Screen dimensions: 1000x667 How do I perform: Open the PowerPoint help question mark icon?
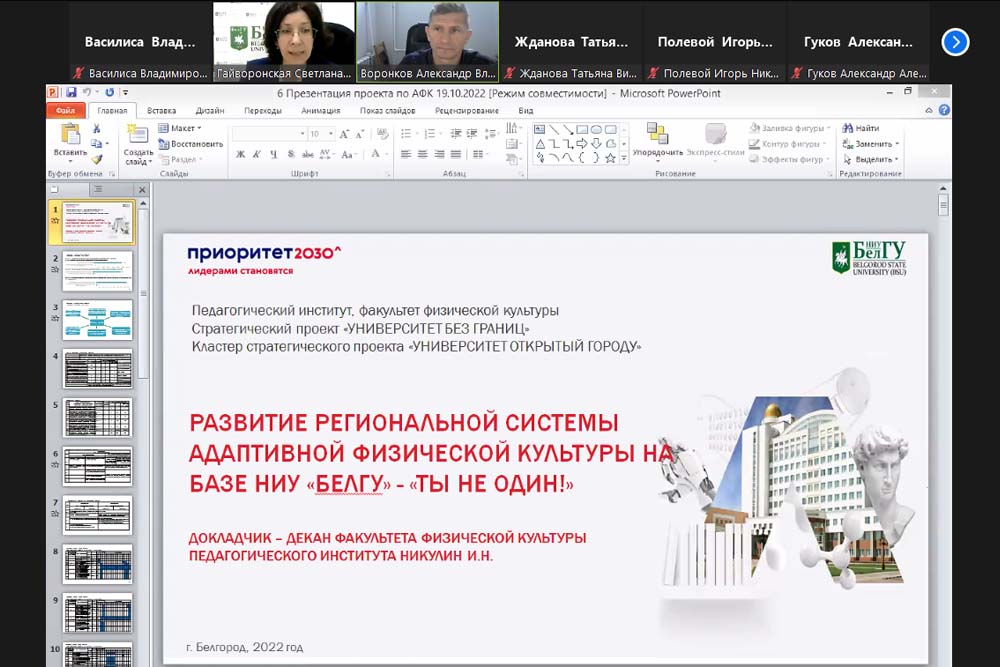tap(944, 111)
